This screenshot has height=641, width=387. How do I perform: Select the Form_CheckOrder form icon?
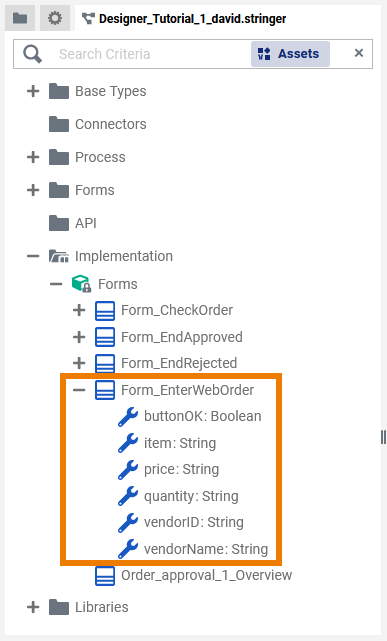coord(105,311)
